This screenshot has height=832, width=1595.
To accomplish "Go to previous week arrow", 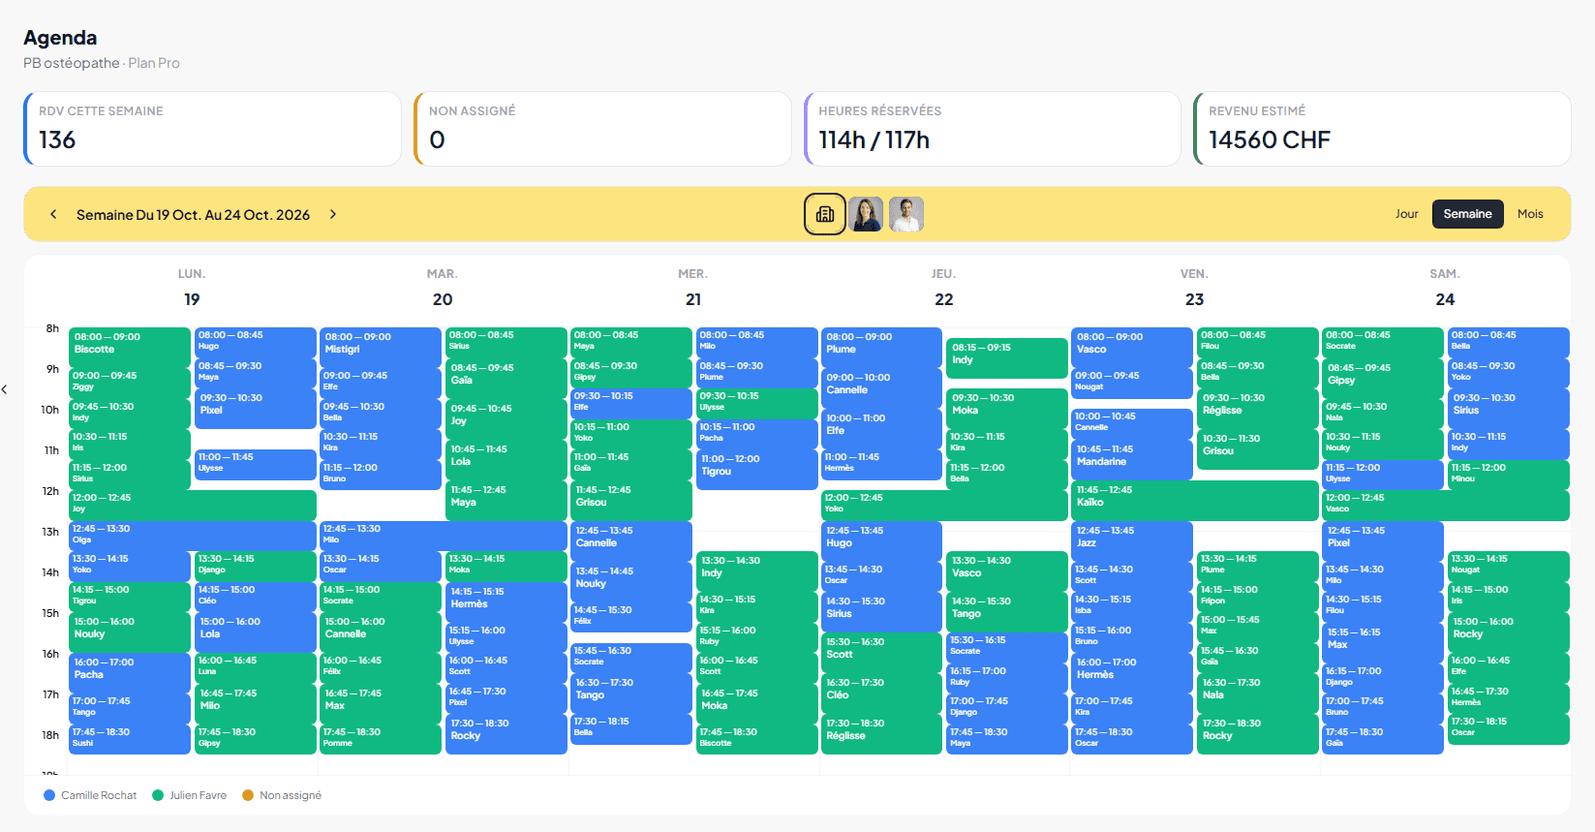I will [53, 214].
